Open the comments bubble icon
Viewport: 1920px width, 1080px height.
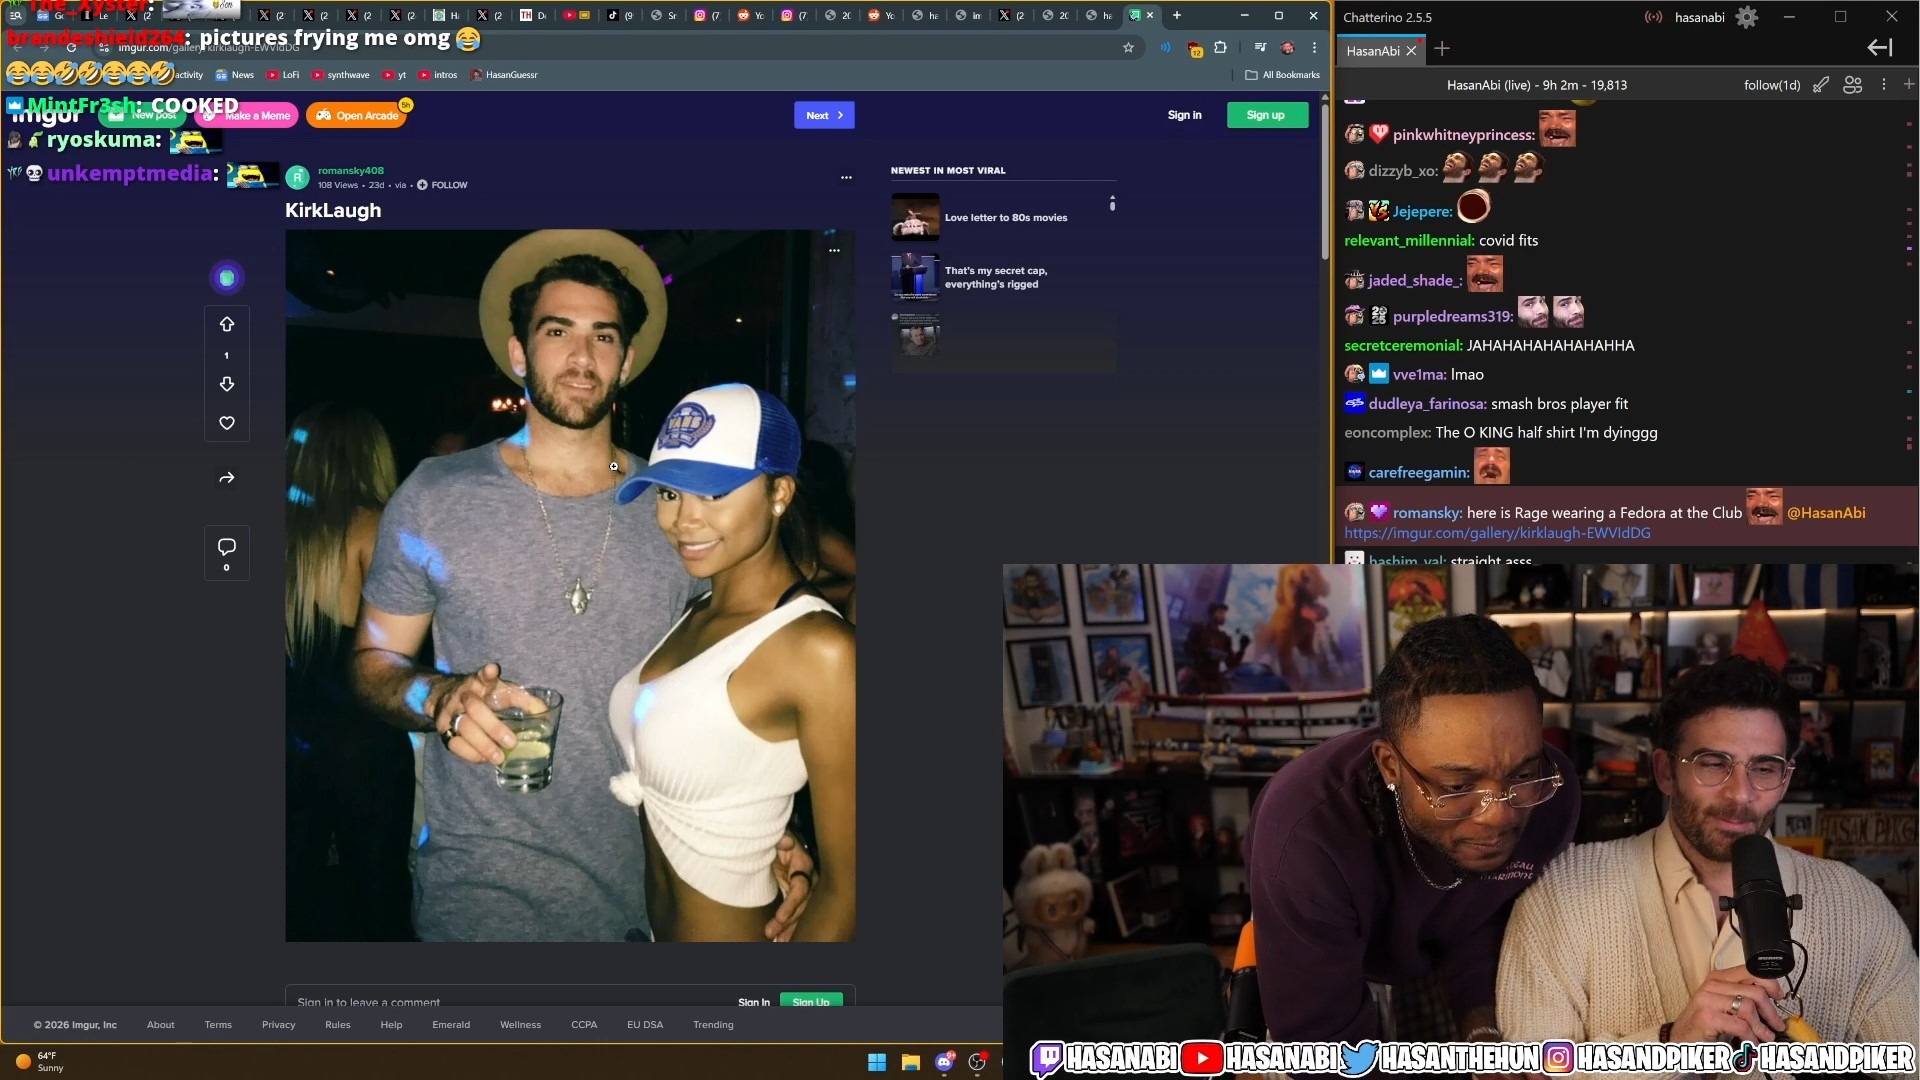coord(227,547)
